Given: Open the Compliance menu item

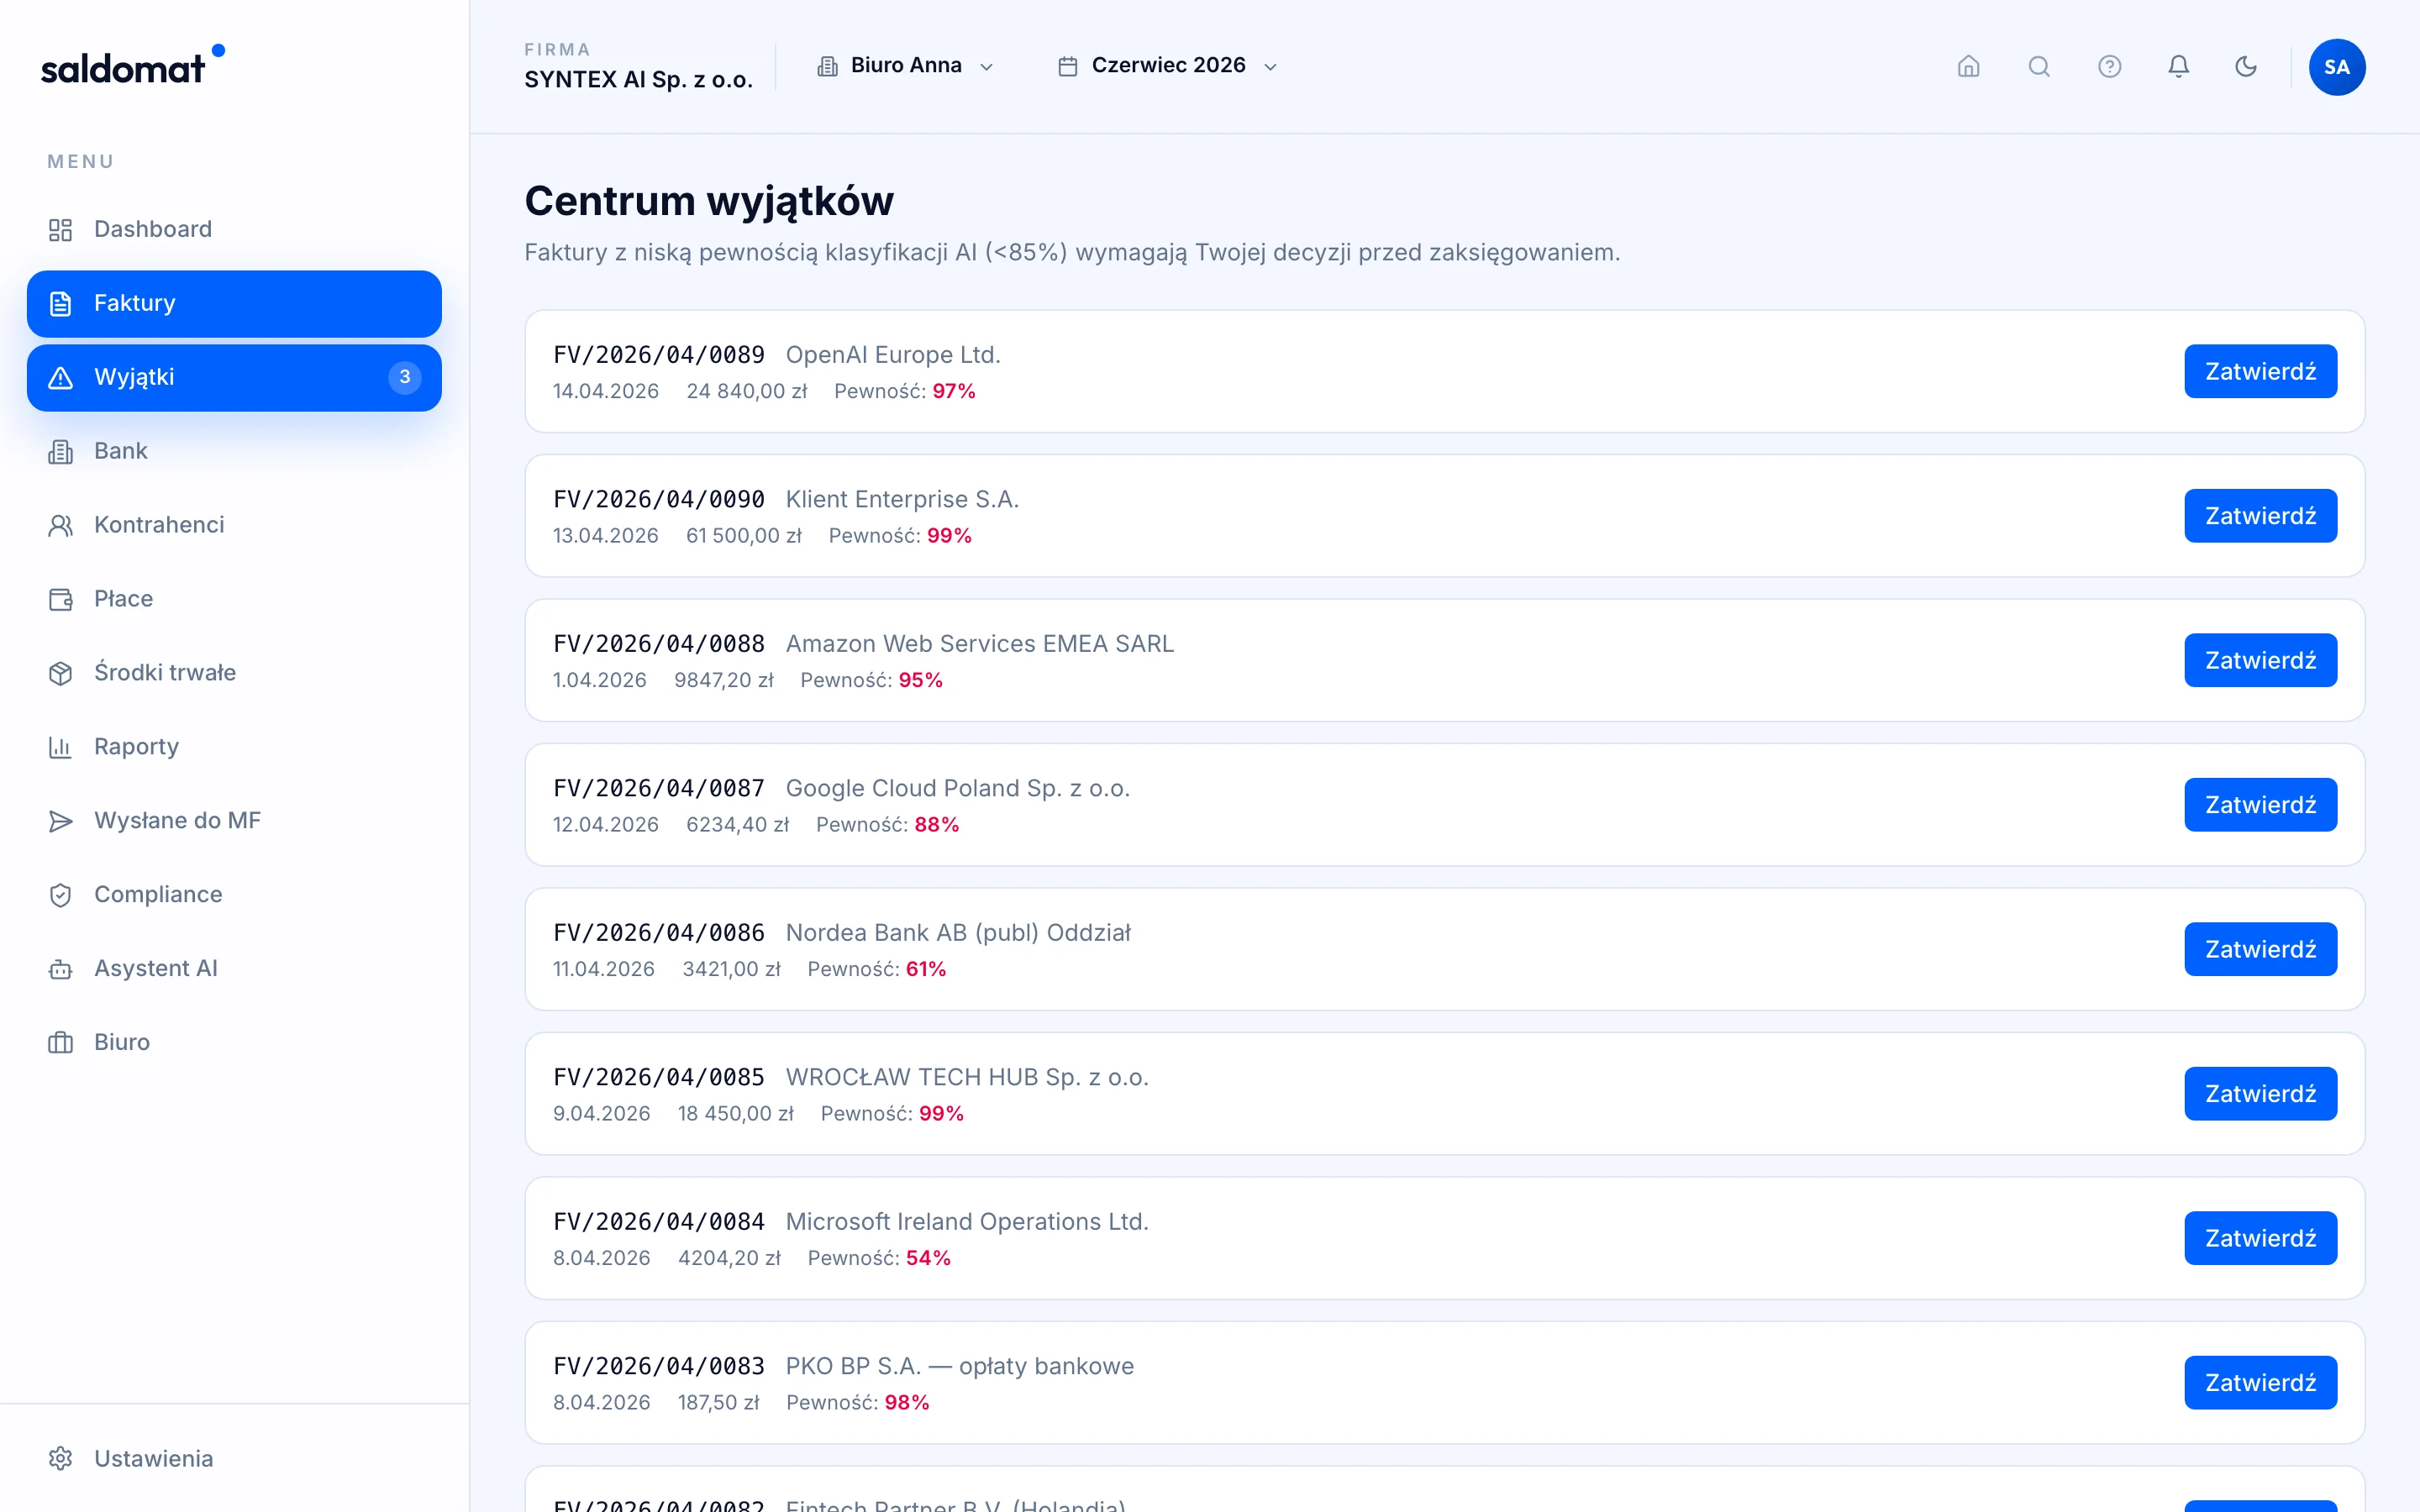Looking at the screenshot, I should pyautogui.click(x=234, y=896).
